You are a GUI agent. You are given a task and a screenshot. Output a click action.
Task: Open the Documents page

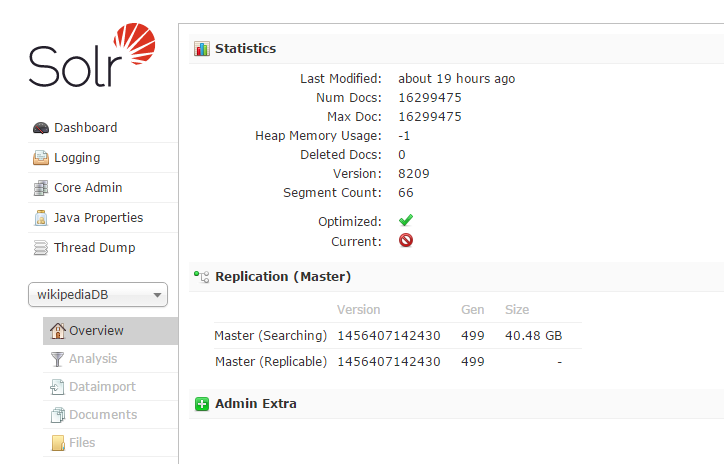103,415
